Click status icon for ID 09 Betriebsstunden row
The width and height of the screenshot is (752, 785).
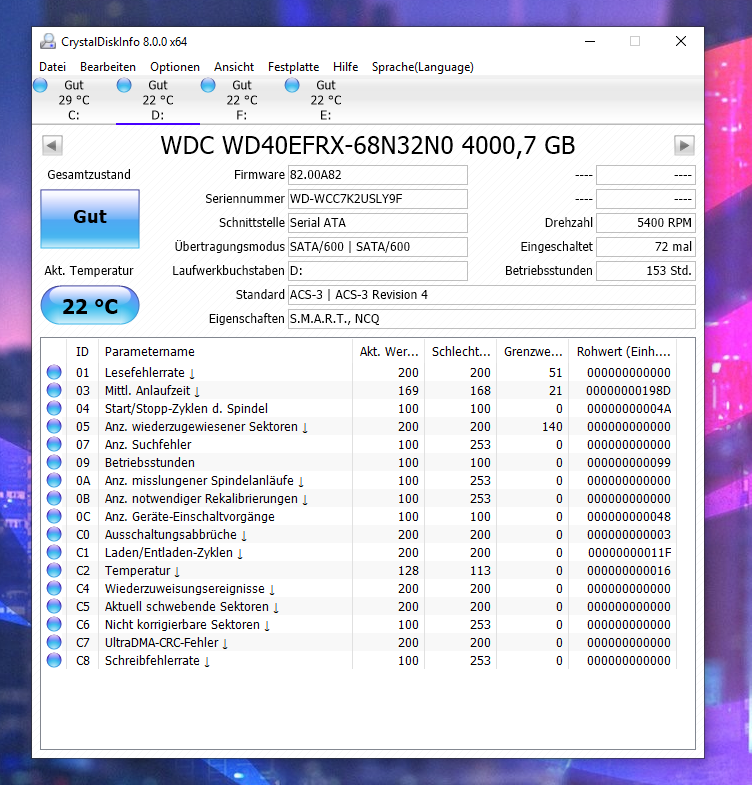click(x=54, y=462)
